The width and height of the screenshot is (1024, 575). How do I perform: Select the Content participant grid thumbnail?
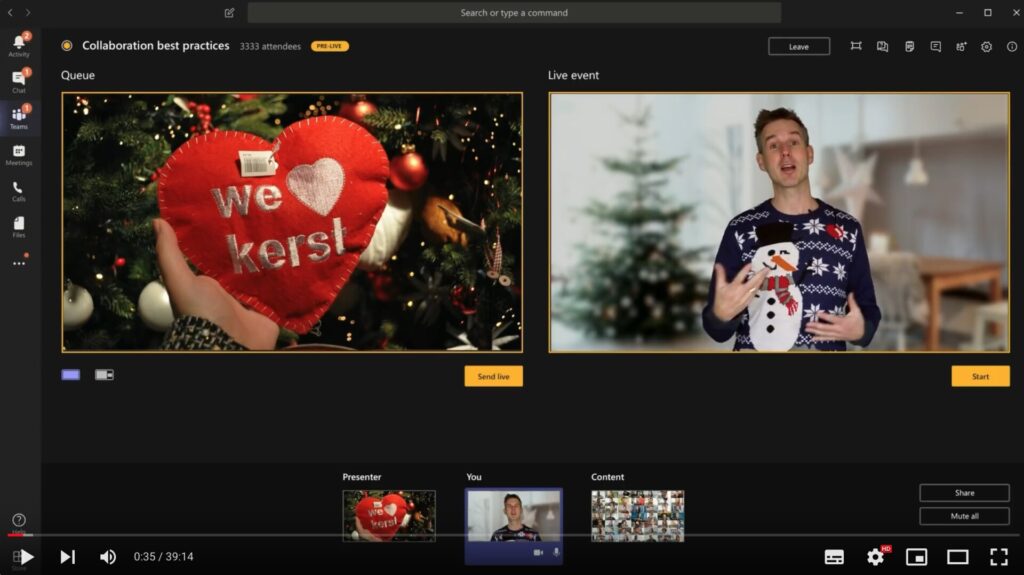pyautogui.click(x=637, y=515)
